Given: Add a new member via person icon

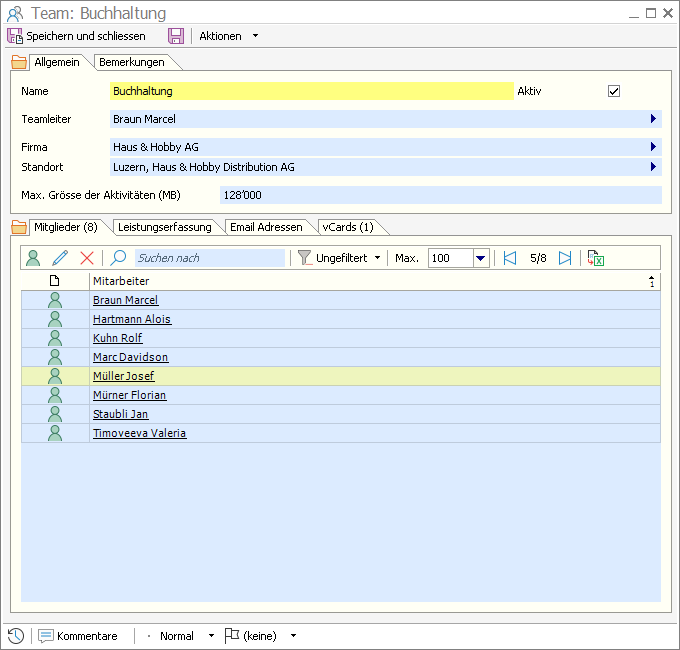Looking at the screenshot, I should click(33, 258).
